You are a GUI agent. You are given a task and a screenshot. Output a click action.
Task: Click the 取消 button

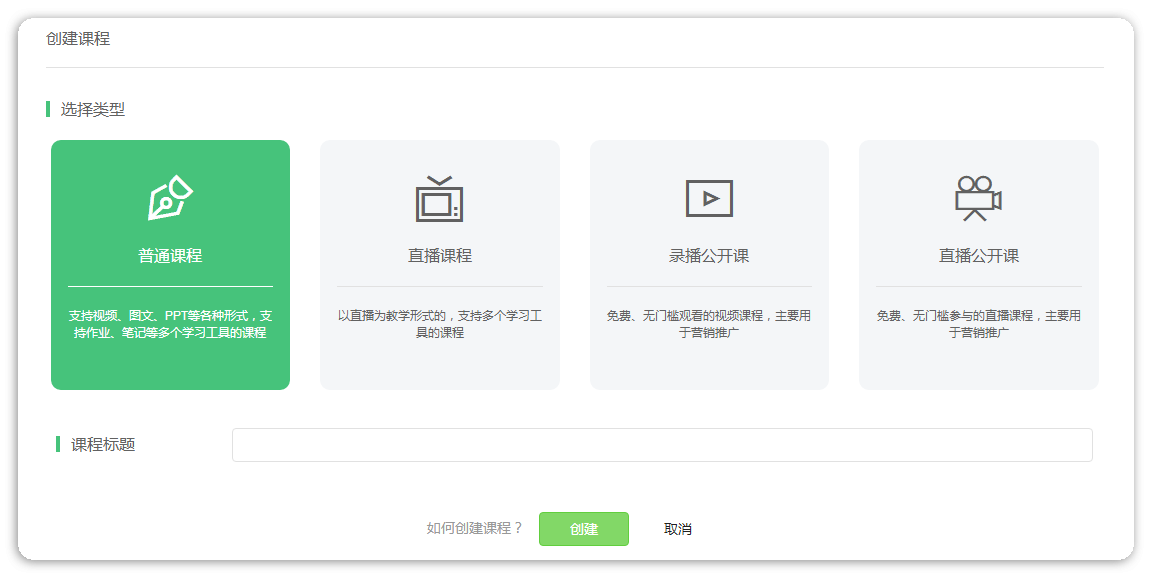[x=678, y=529]
